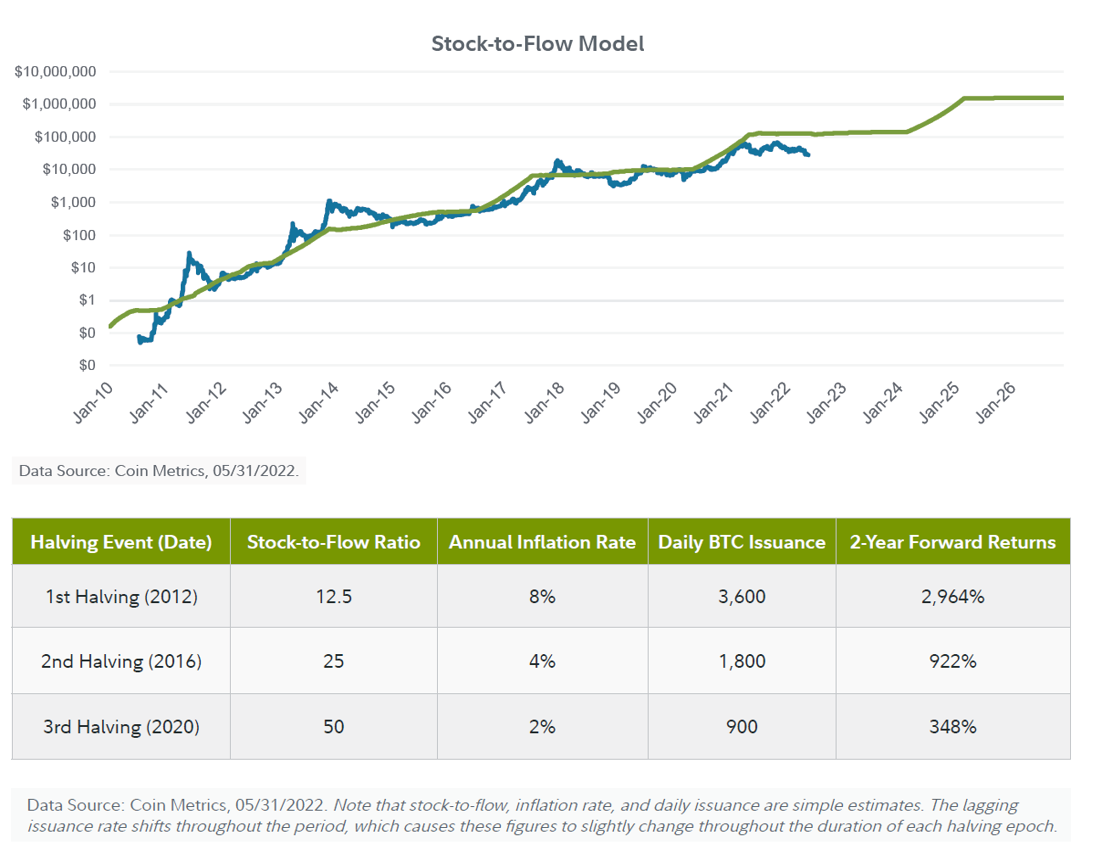Click the 2-Year Forward Returns column header
The width and height of the screenshot is (1102, 848).
[x=952, y=542]
